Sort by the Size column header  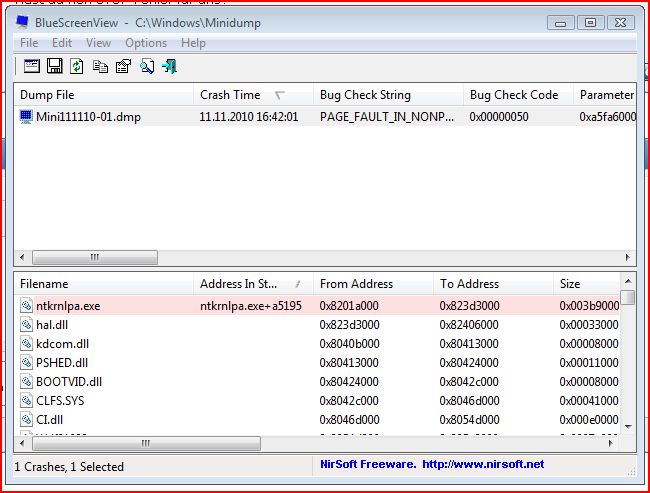click(587, 284)
